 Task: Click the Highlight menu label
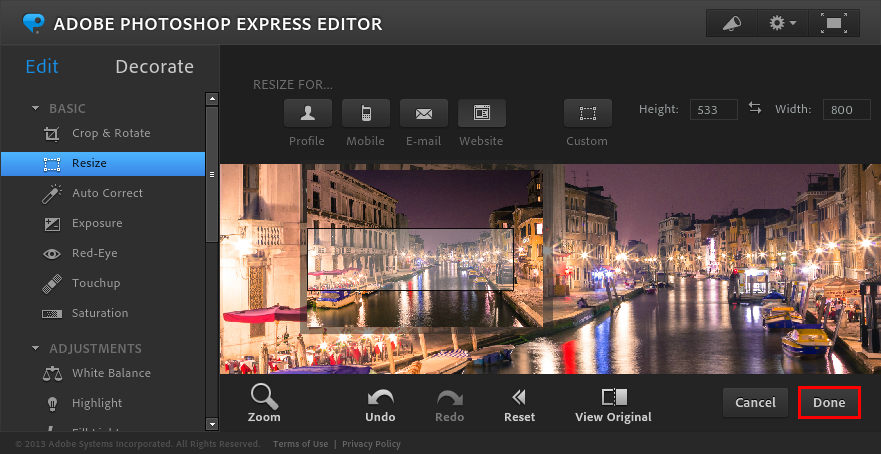[97, 403]
